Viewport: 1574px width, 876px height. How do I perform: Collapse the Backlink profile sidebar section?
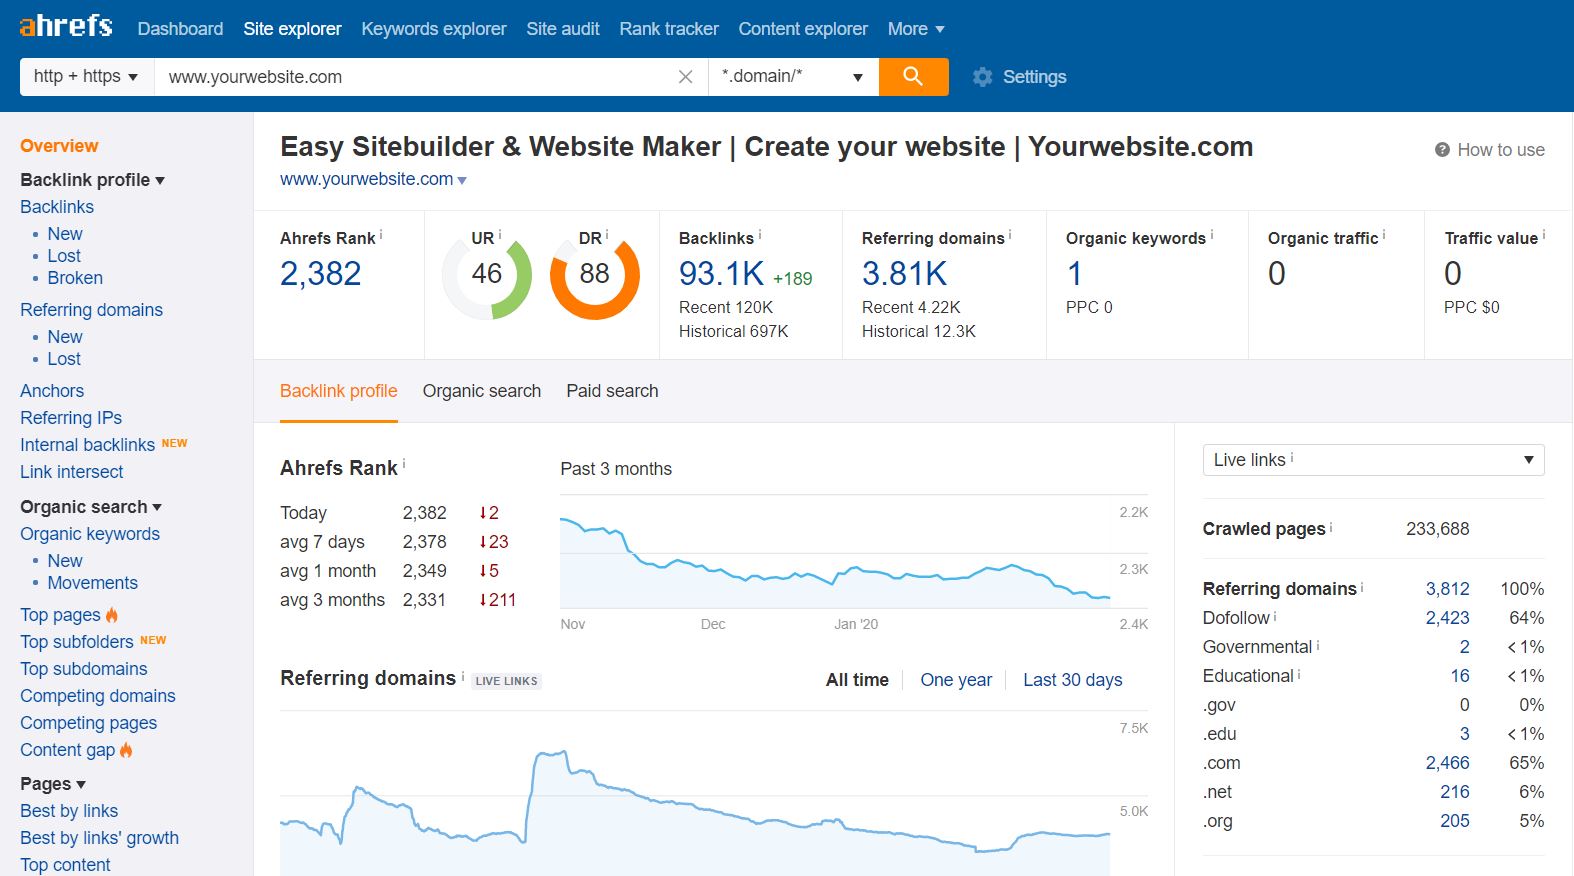92,180
